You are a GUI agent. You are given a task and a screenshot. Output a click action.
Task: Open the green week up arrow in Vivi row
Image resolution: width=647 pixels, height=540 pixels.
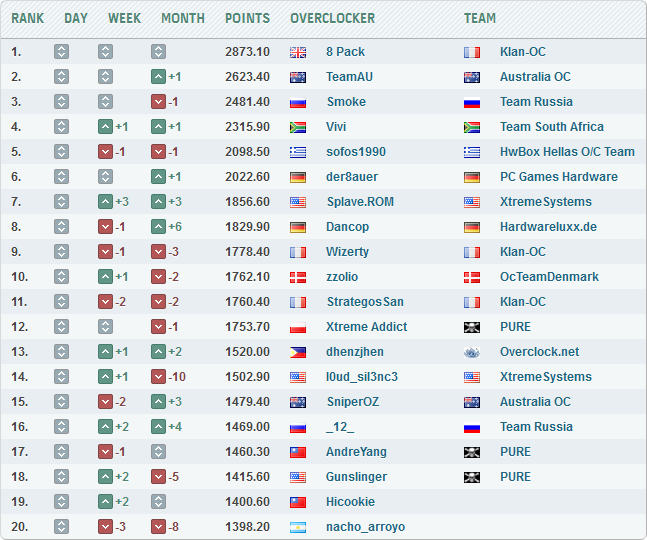(106, 127)
